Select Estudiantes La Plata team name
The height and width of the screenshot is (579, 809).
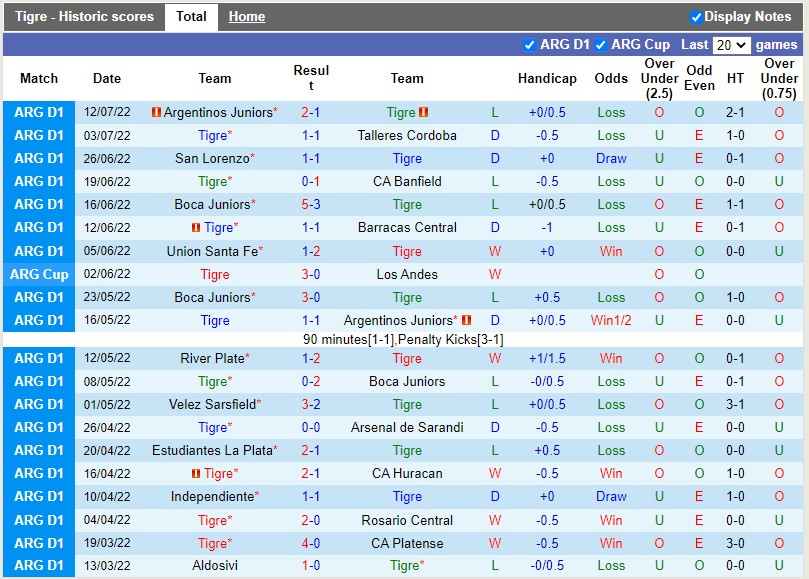coord(212,451)
